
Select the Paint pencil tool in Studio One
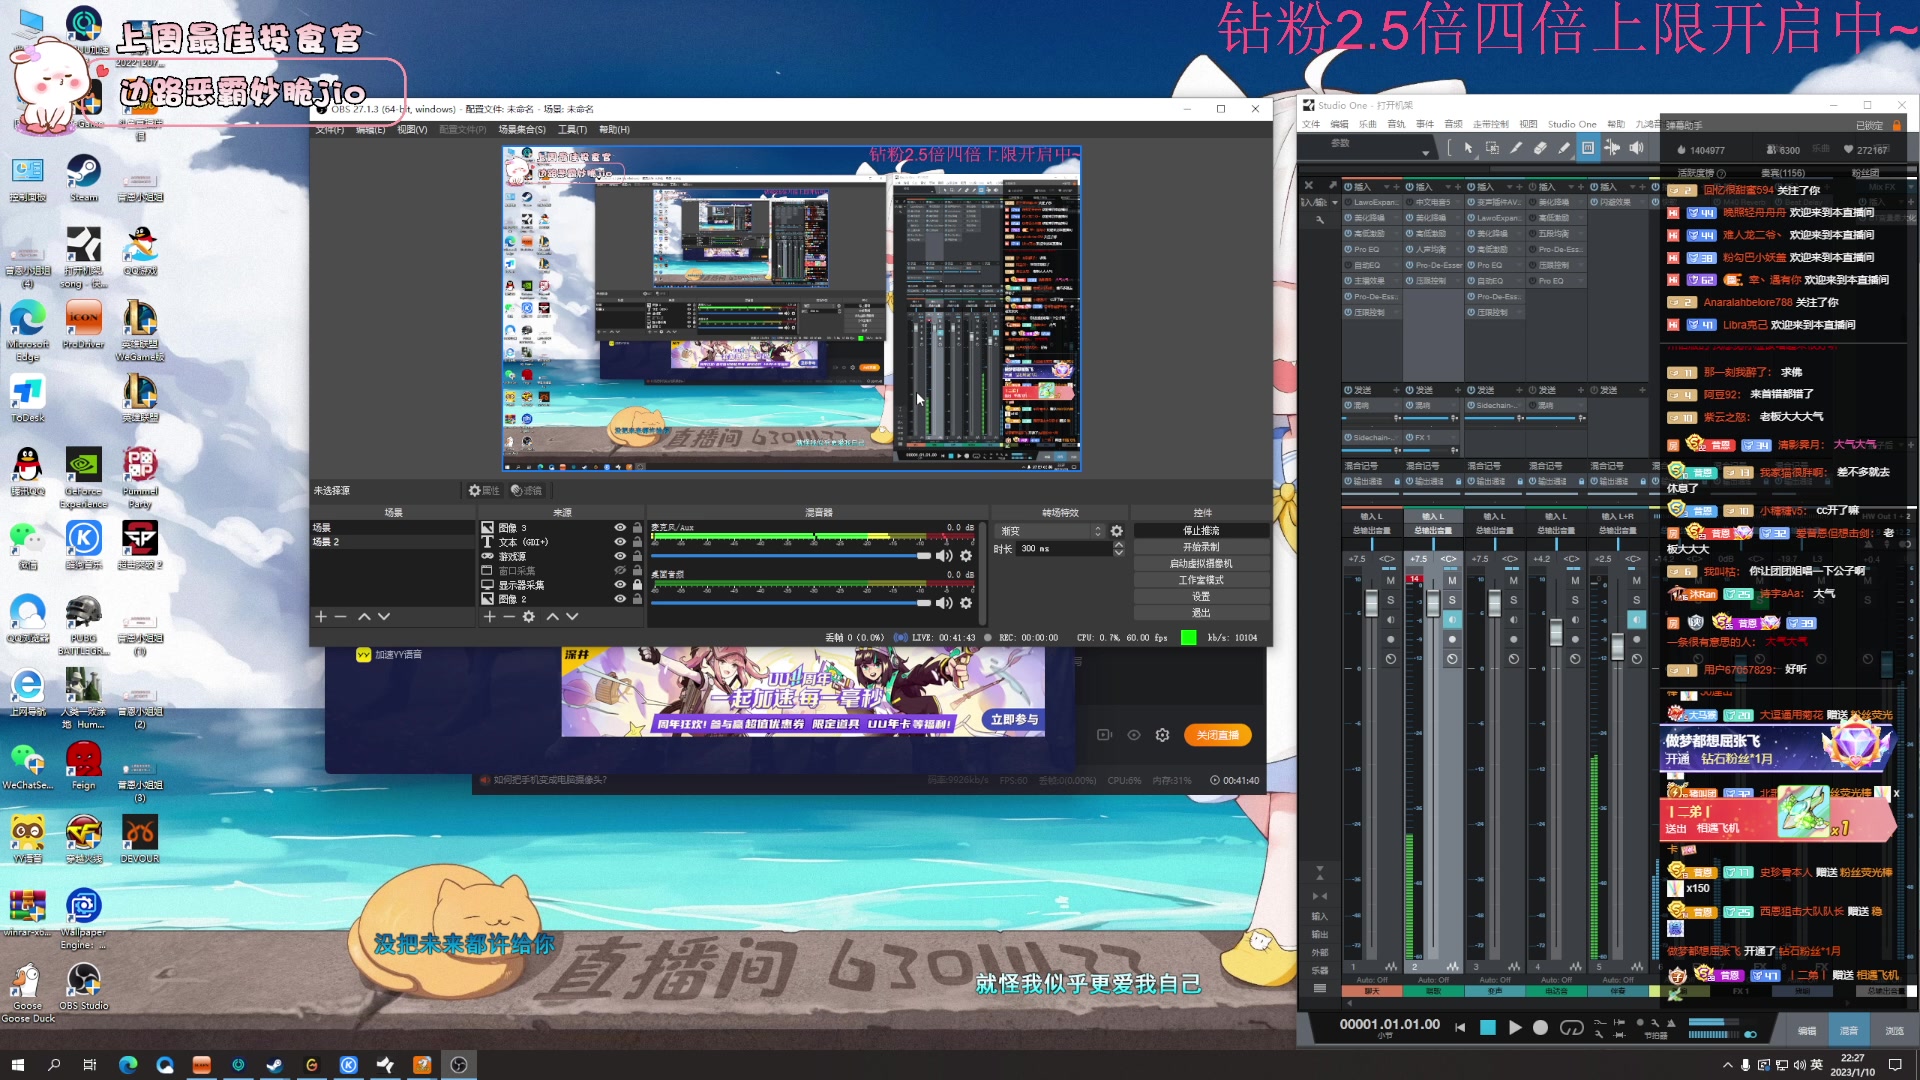click(1564, 148)
